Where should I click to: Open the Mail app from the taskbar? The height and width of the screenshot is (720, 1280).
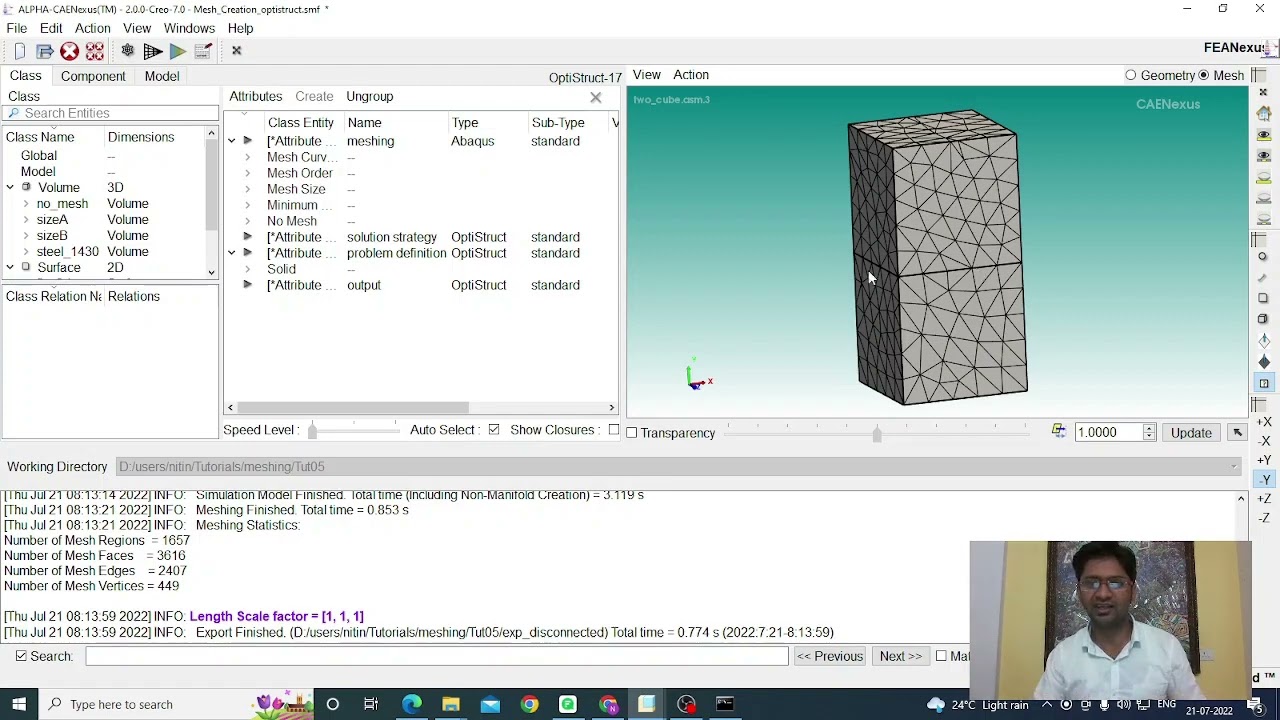pyautogui.click(x=490, y=704)
